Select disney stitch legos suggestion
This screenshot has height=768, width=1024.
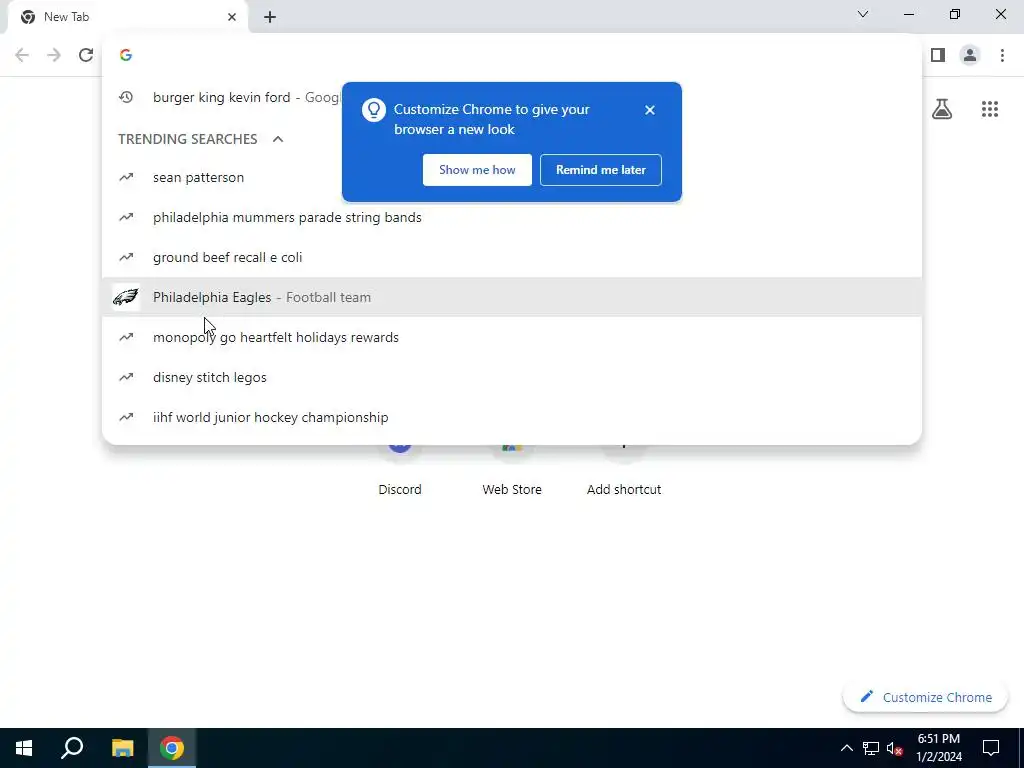511,377
